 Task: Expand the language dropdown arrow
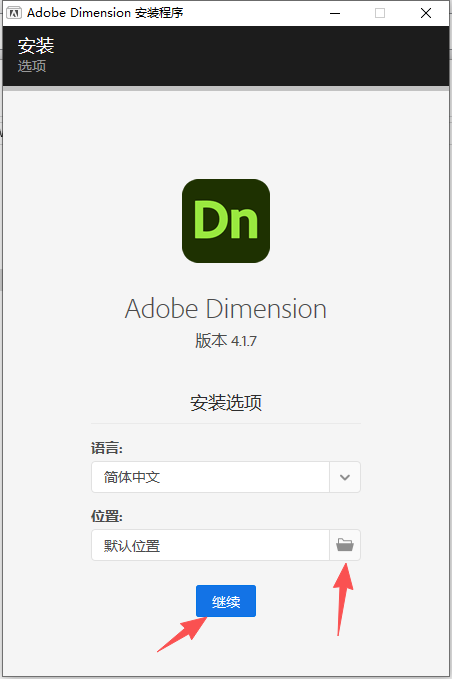tap(345, 477)
